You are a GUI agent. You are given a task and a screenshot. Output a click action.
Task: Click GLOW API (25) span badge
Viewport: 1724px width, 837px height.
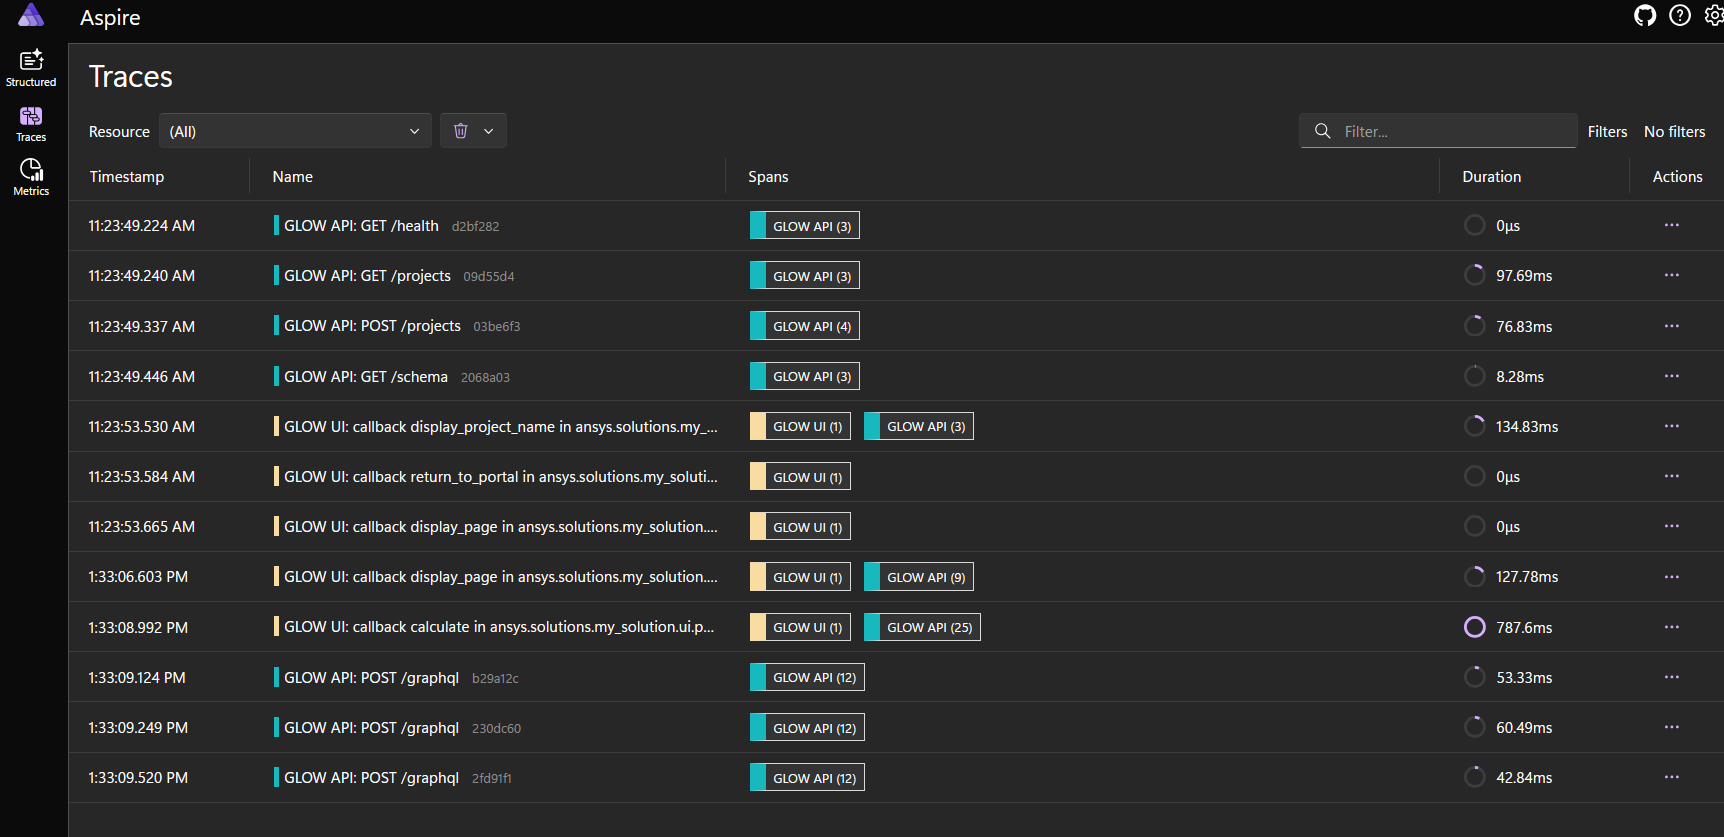tap(922, 627)
